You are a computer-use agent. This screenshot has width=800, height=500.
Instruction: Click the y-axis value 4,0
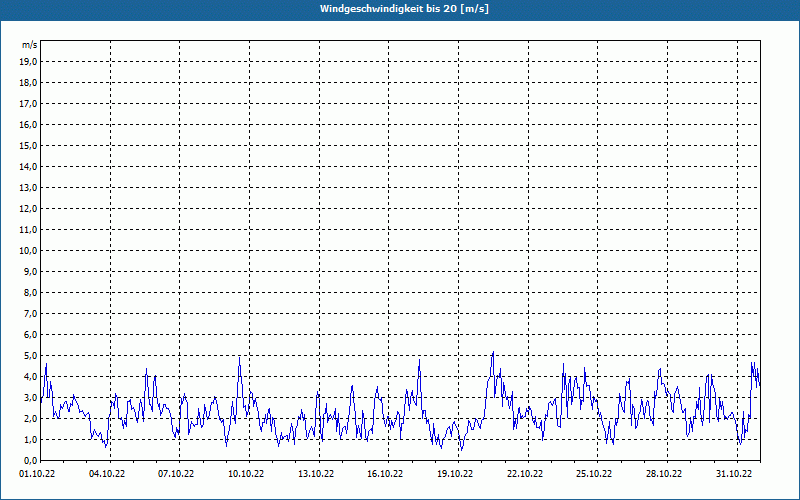tap(30, 376)
